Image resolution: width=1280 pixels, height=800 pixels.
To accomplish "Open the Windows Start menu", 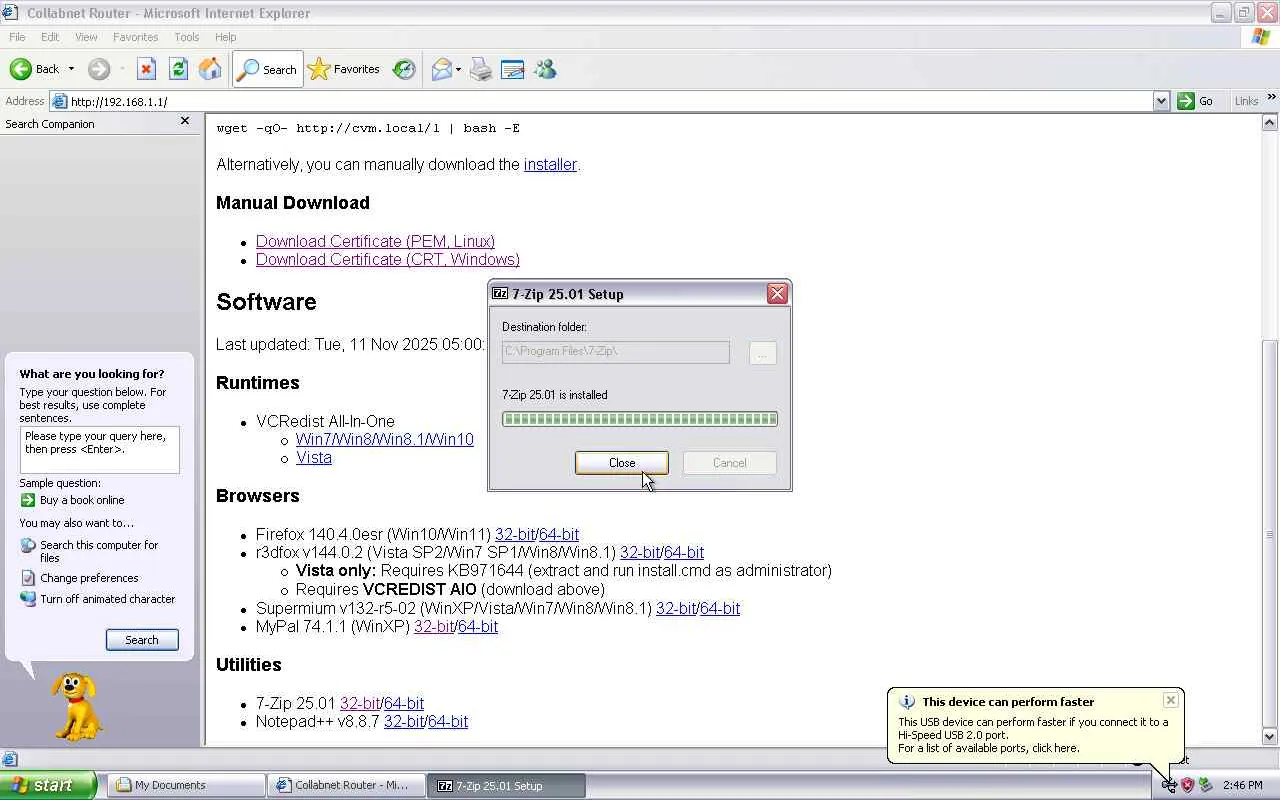I will pyautogui.click(x=48, y=785).
